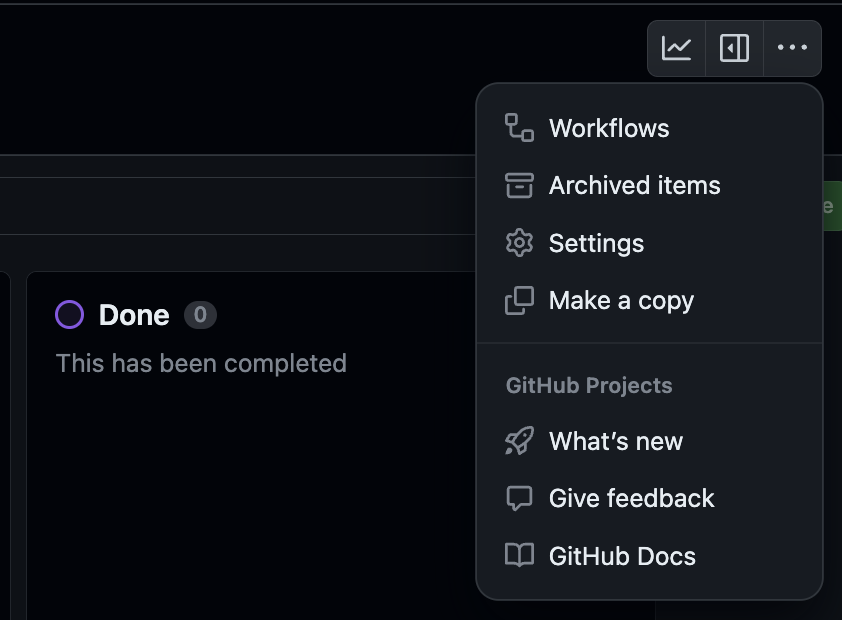The width and height of the screenshot is (842, 620).
Task: Select Make a copy option
Action: click(x=620, y=300)
